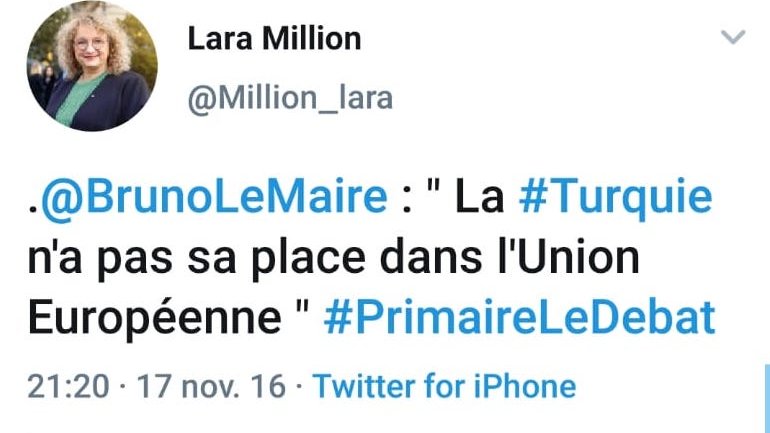Click the Lara Million display name

pos(274,39)
